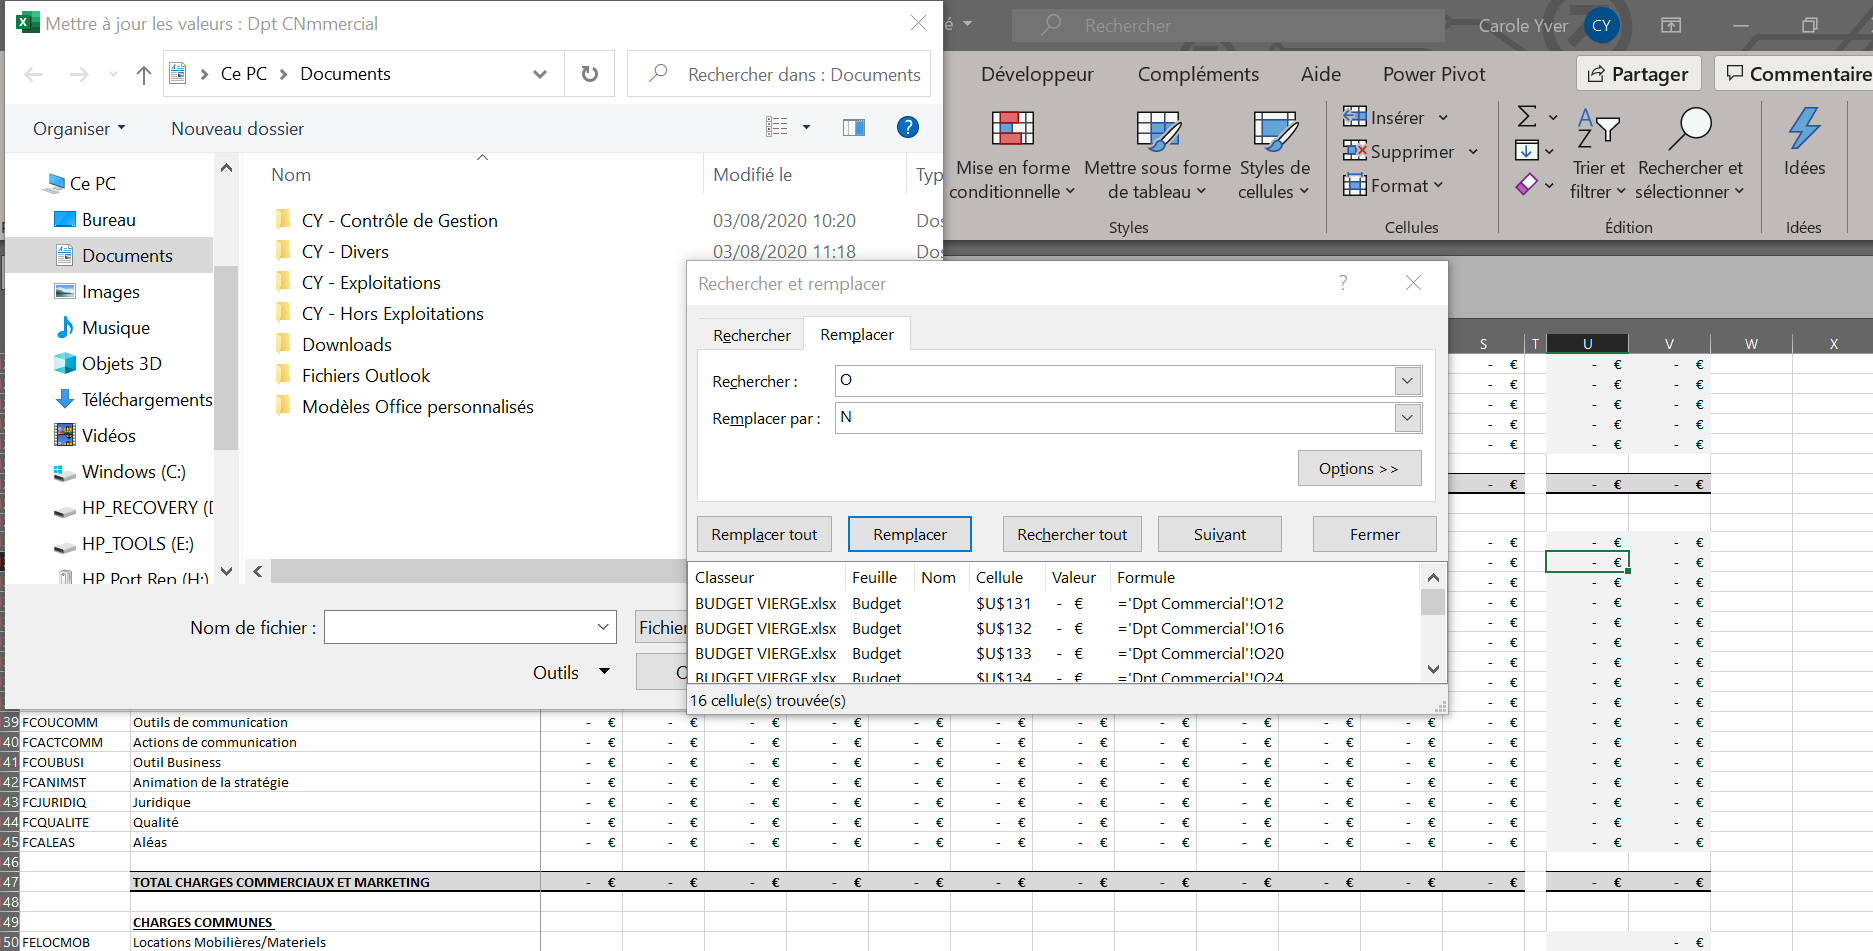1873x951 pixels.
Task: Click the Idées lightning icon
Action: tap(1804, 129)
